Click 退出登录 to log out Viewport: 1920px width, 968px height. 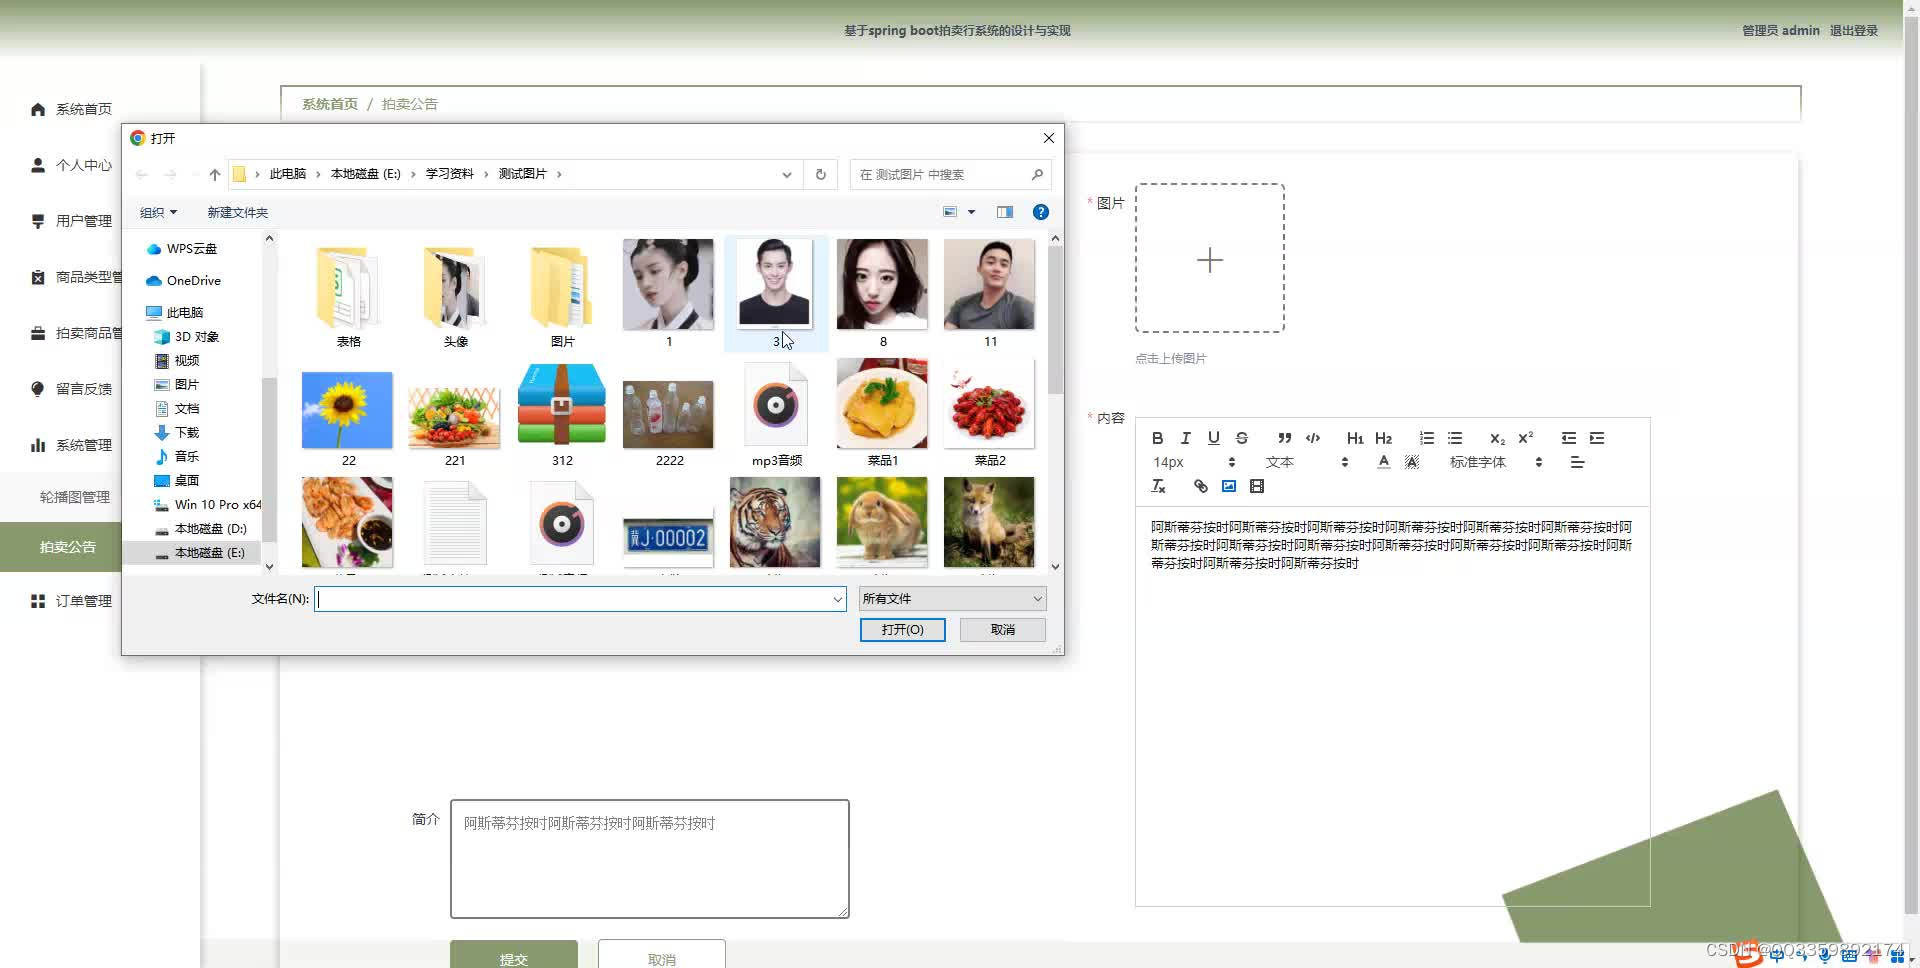1853,31
